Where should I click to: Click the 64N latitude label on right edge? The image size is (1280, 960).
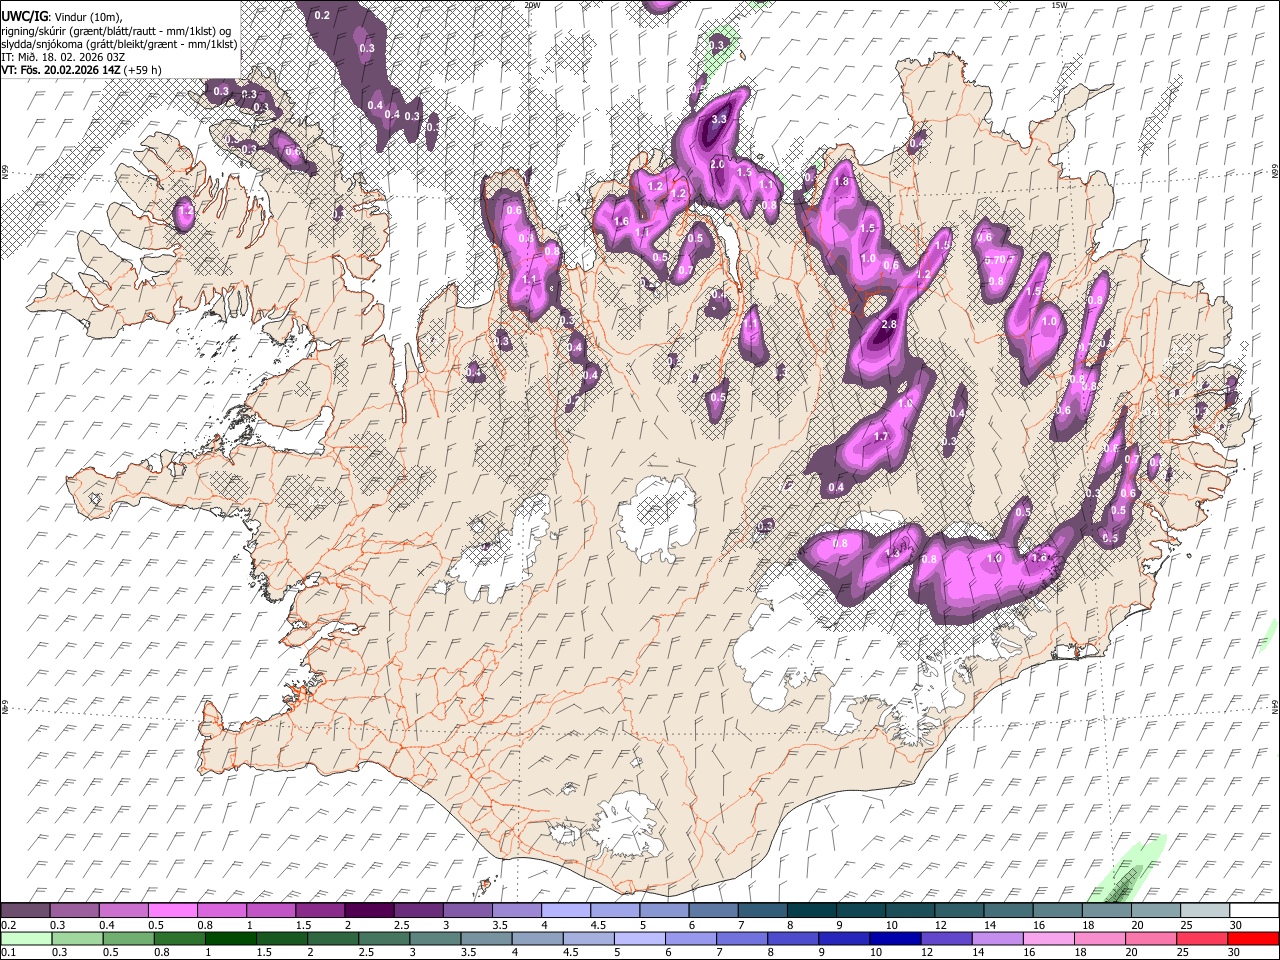tap(1275, 706)
